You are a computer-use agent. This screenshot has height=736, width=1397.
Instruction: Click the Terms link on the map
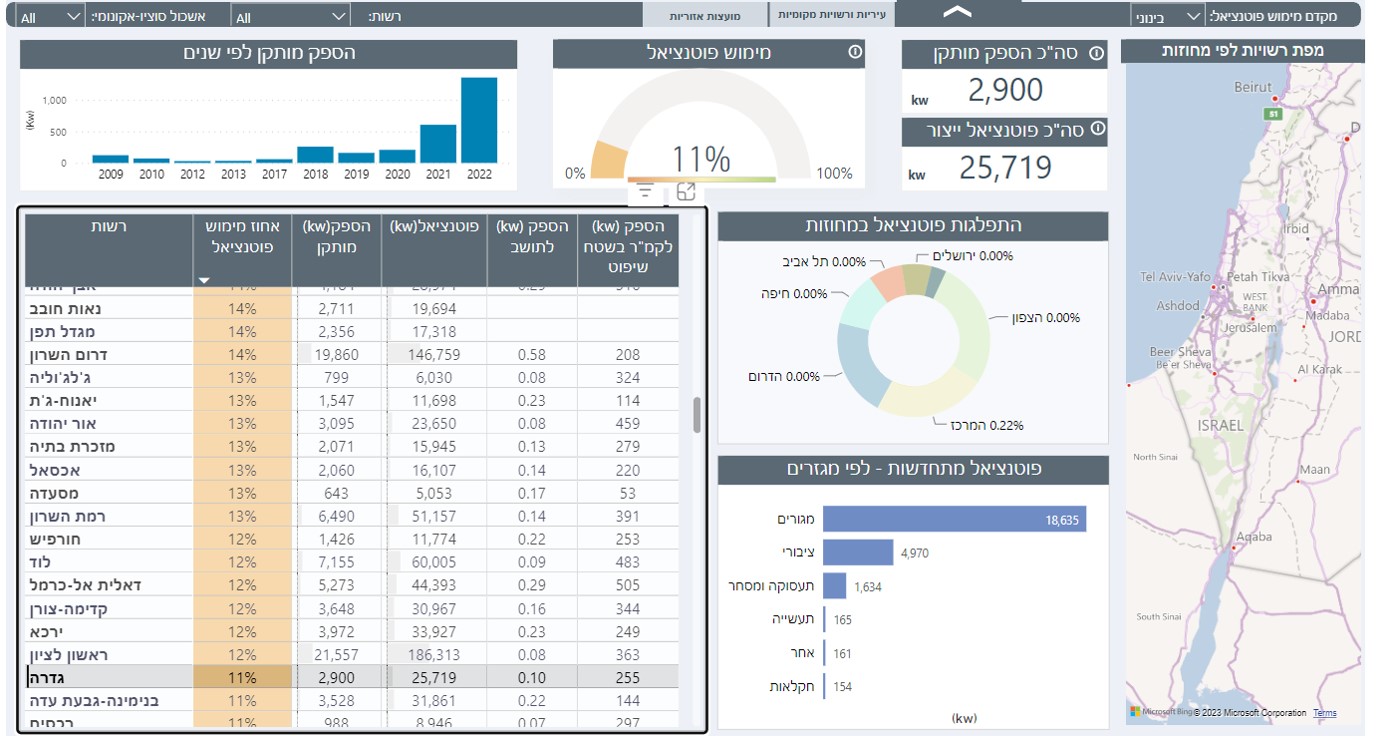pos(1324,713)
